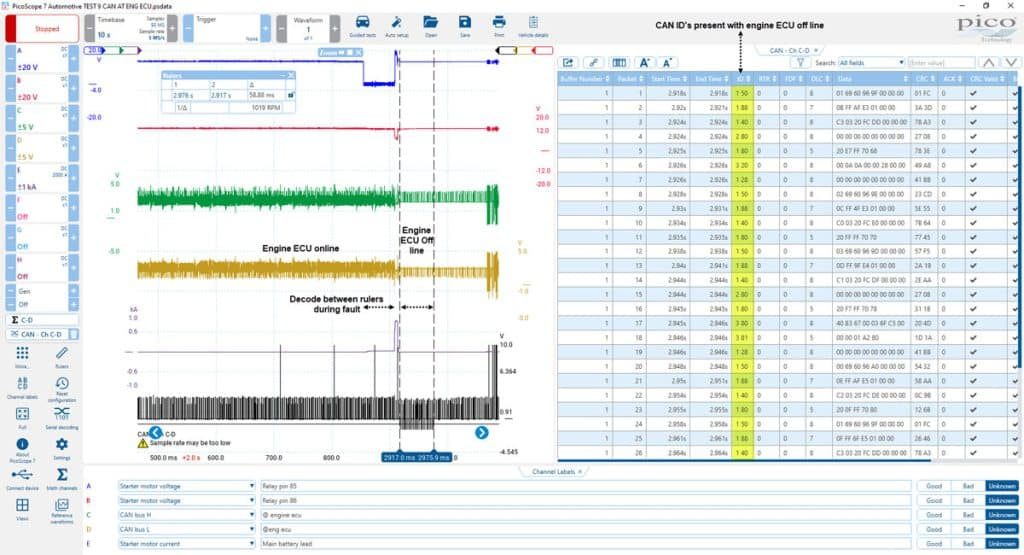This screenshot has width=1024, height=555.
Task: Open the filter funnel in decode table
Action: [x=800, y=63]
